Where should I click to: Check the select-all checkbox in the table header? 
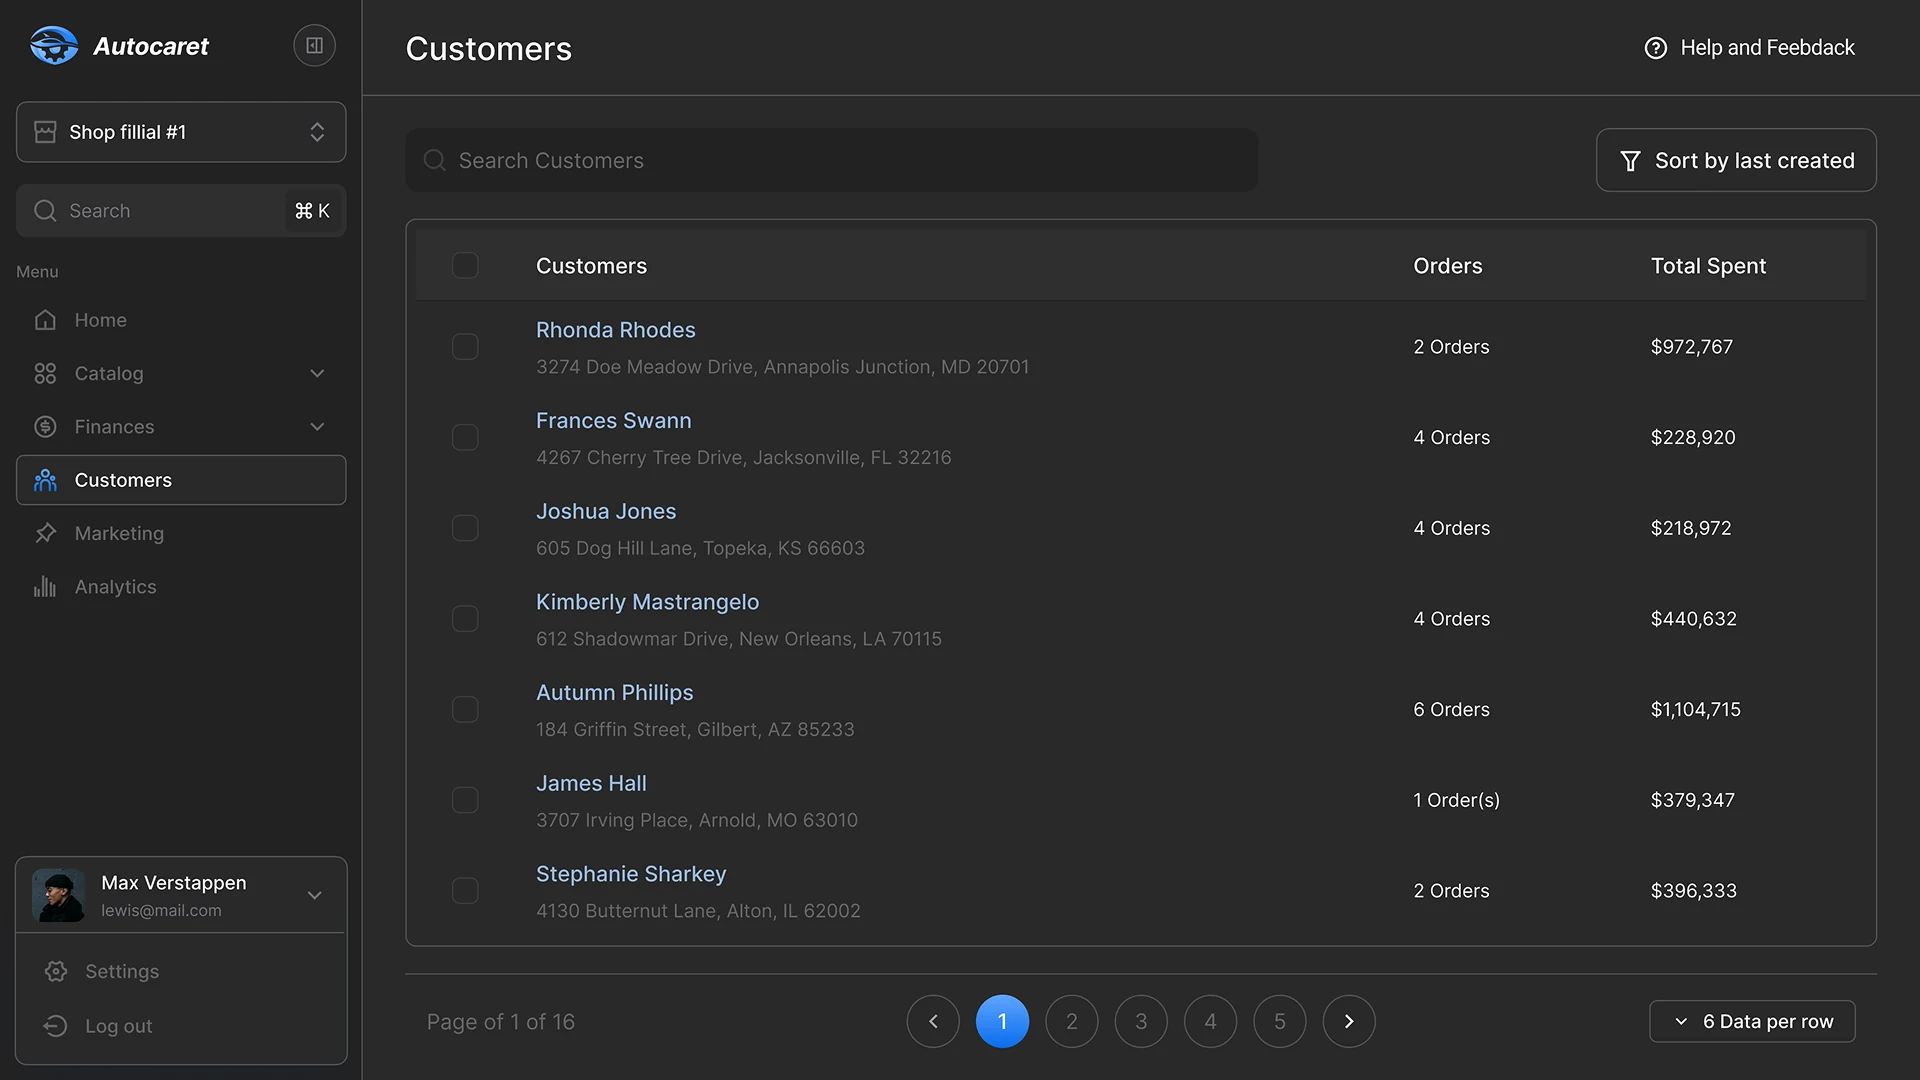click(465, 265)
